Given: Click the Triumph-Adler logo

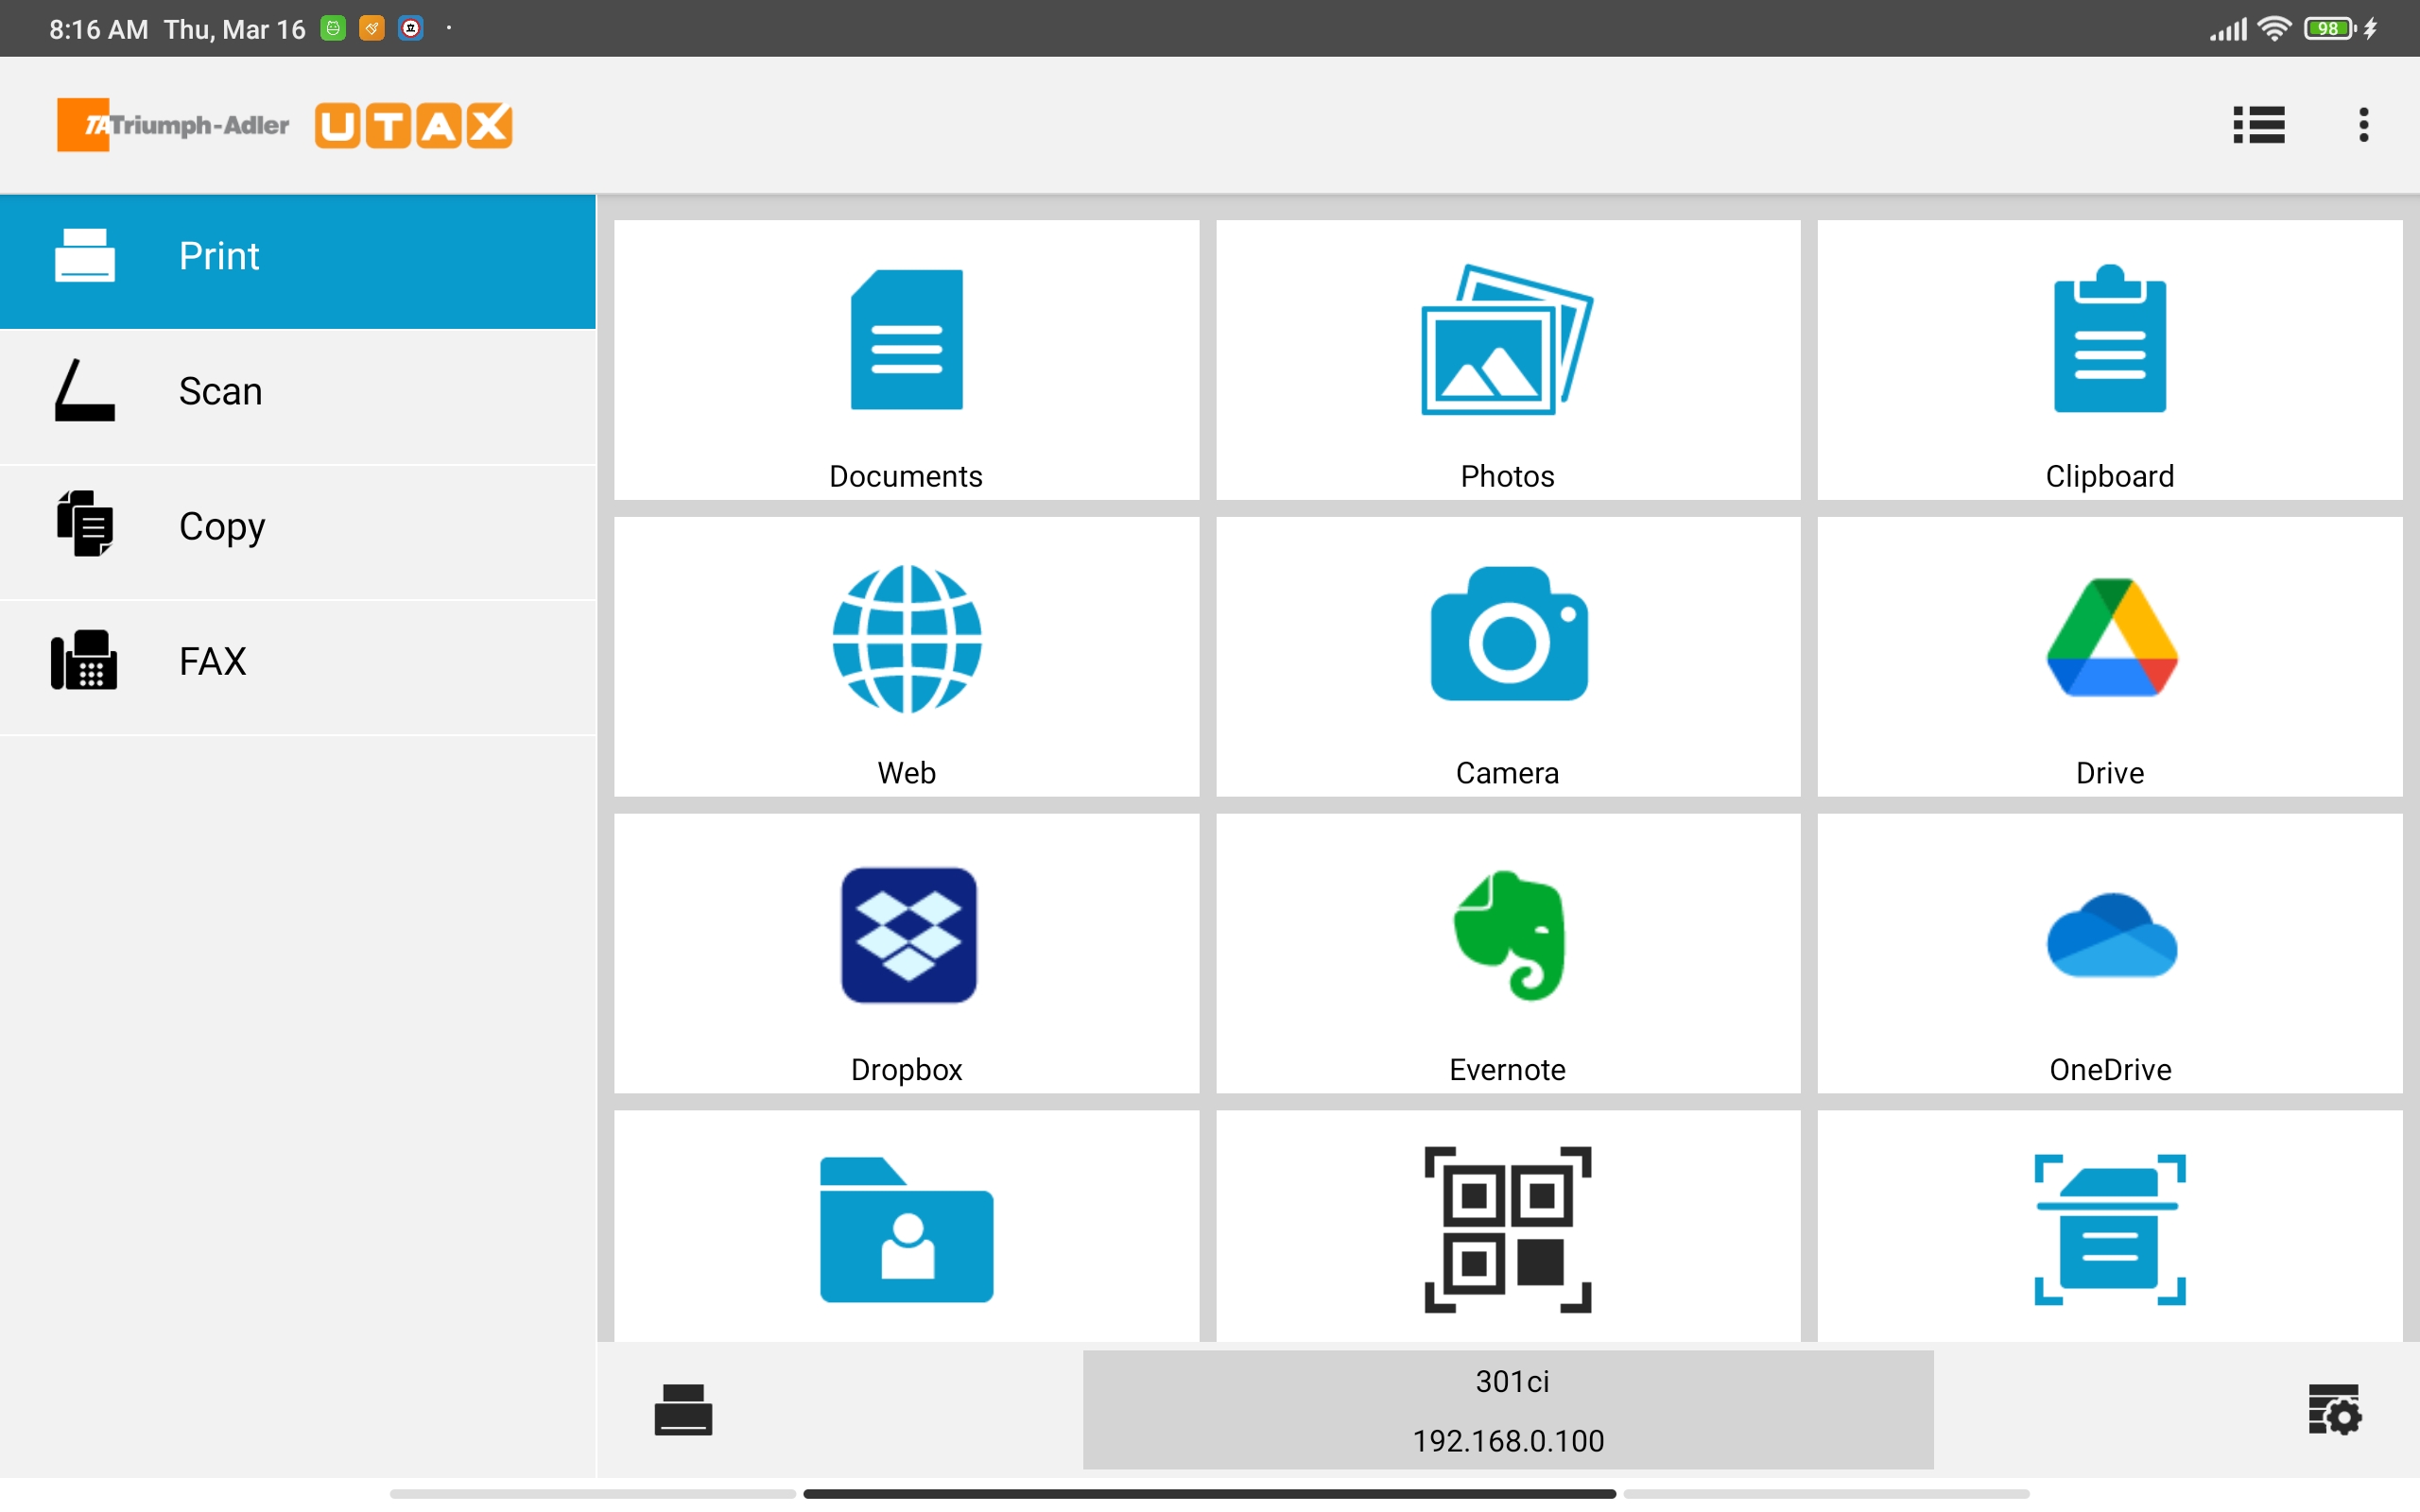Looking at the screenshot, I should (x=173, y=125).
